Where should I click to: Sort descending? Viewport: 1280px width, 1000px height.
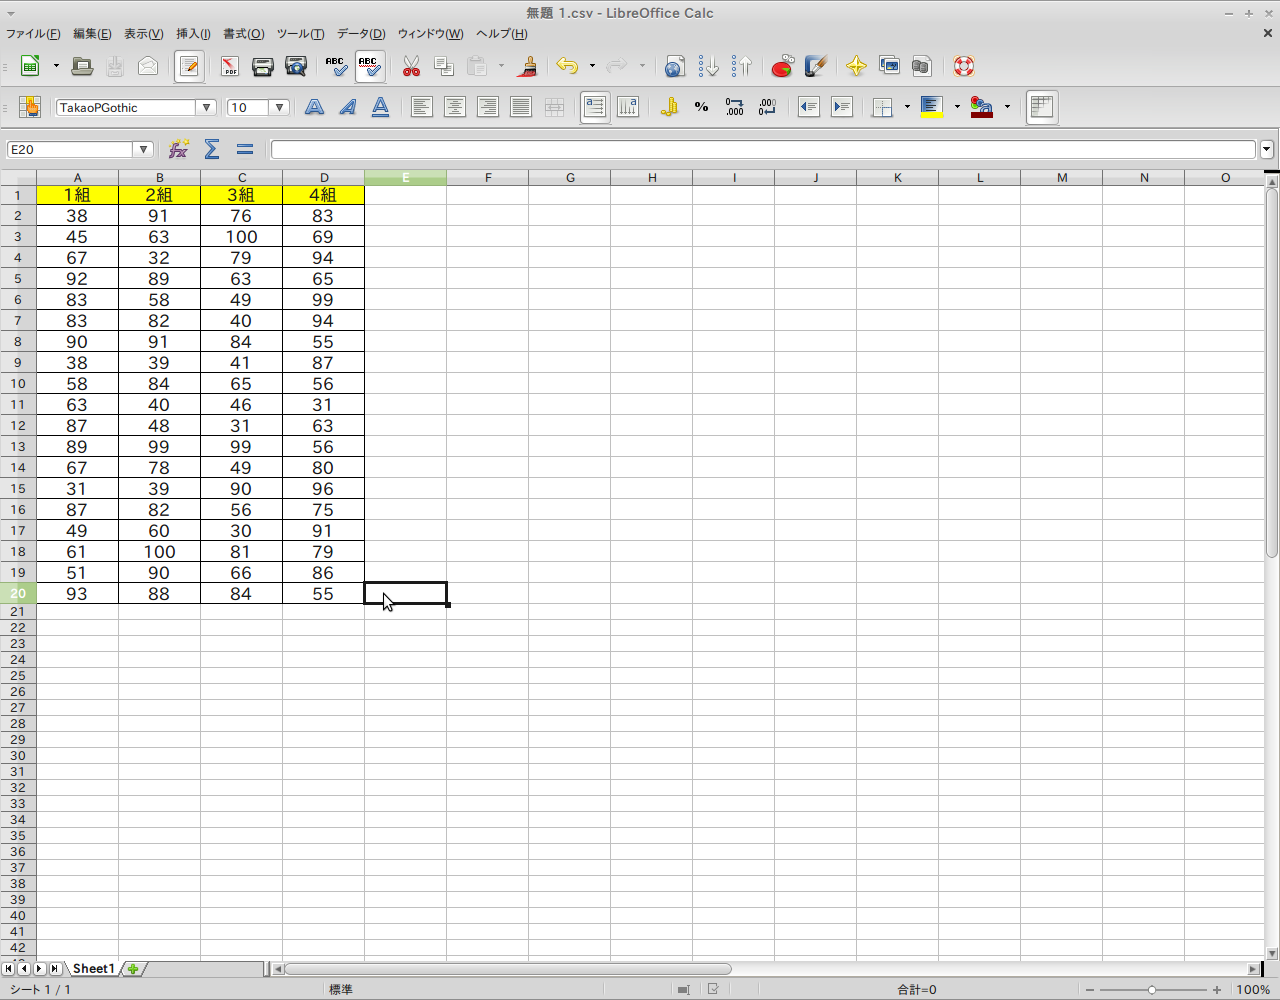coord(741,66)
